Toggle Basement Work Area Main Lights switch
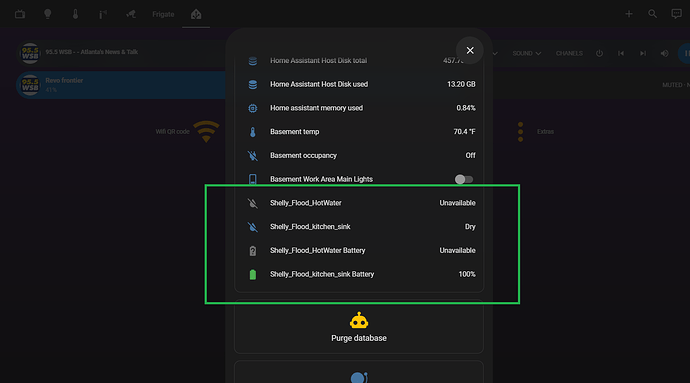 tap(464, 179)
